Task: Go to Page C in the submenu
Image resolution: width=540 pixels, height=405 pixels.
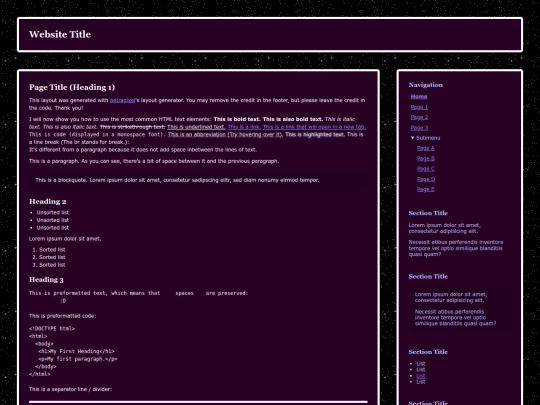Action: tap(426, 169)
